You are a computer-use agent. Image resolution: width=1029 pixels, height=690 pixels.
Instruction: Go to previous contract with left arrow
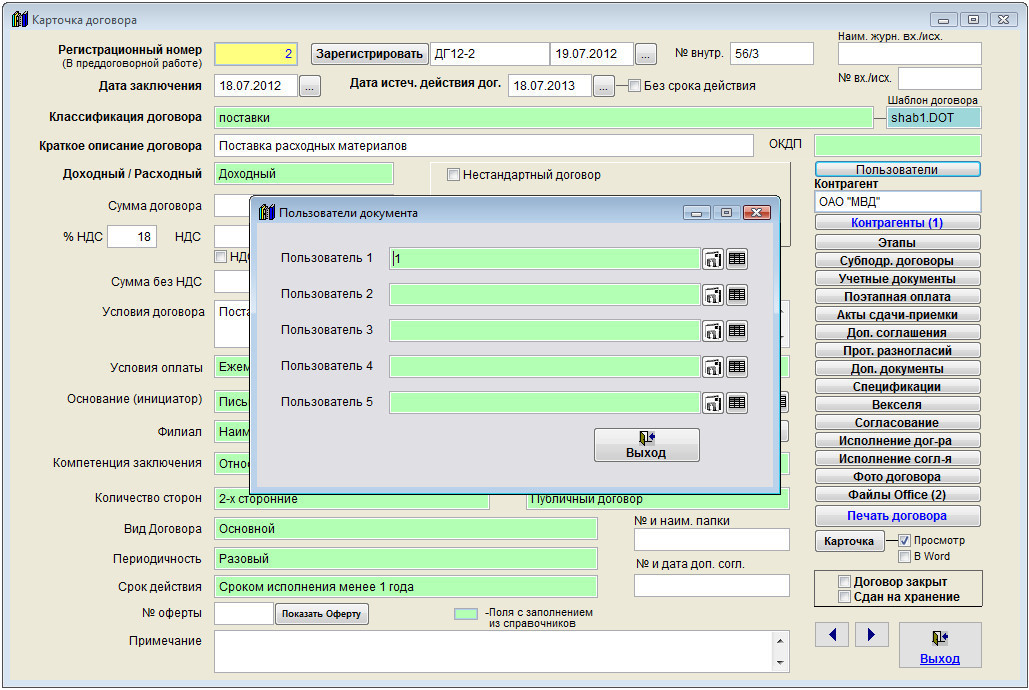point(833,634)
